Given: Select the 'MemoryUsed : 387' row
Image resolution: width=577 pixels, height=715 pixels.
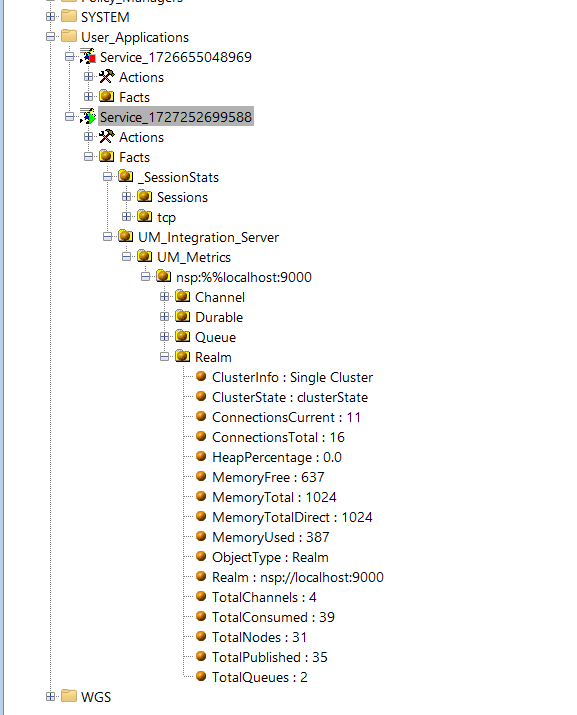Looking at the screenshot, I should pyautogui.click(x=270, y=537).
